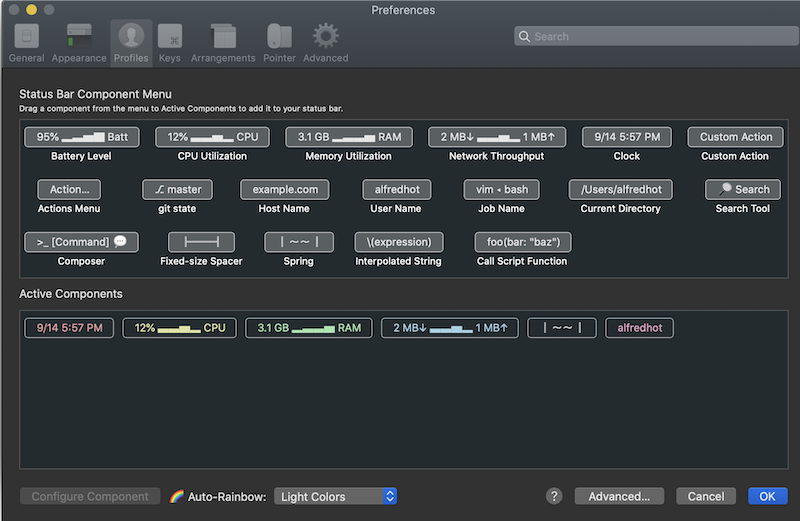This screenshot has width=800, height=521.
Task: Select the Current Directory component
Action: click(x=620, y=189)
